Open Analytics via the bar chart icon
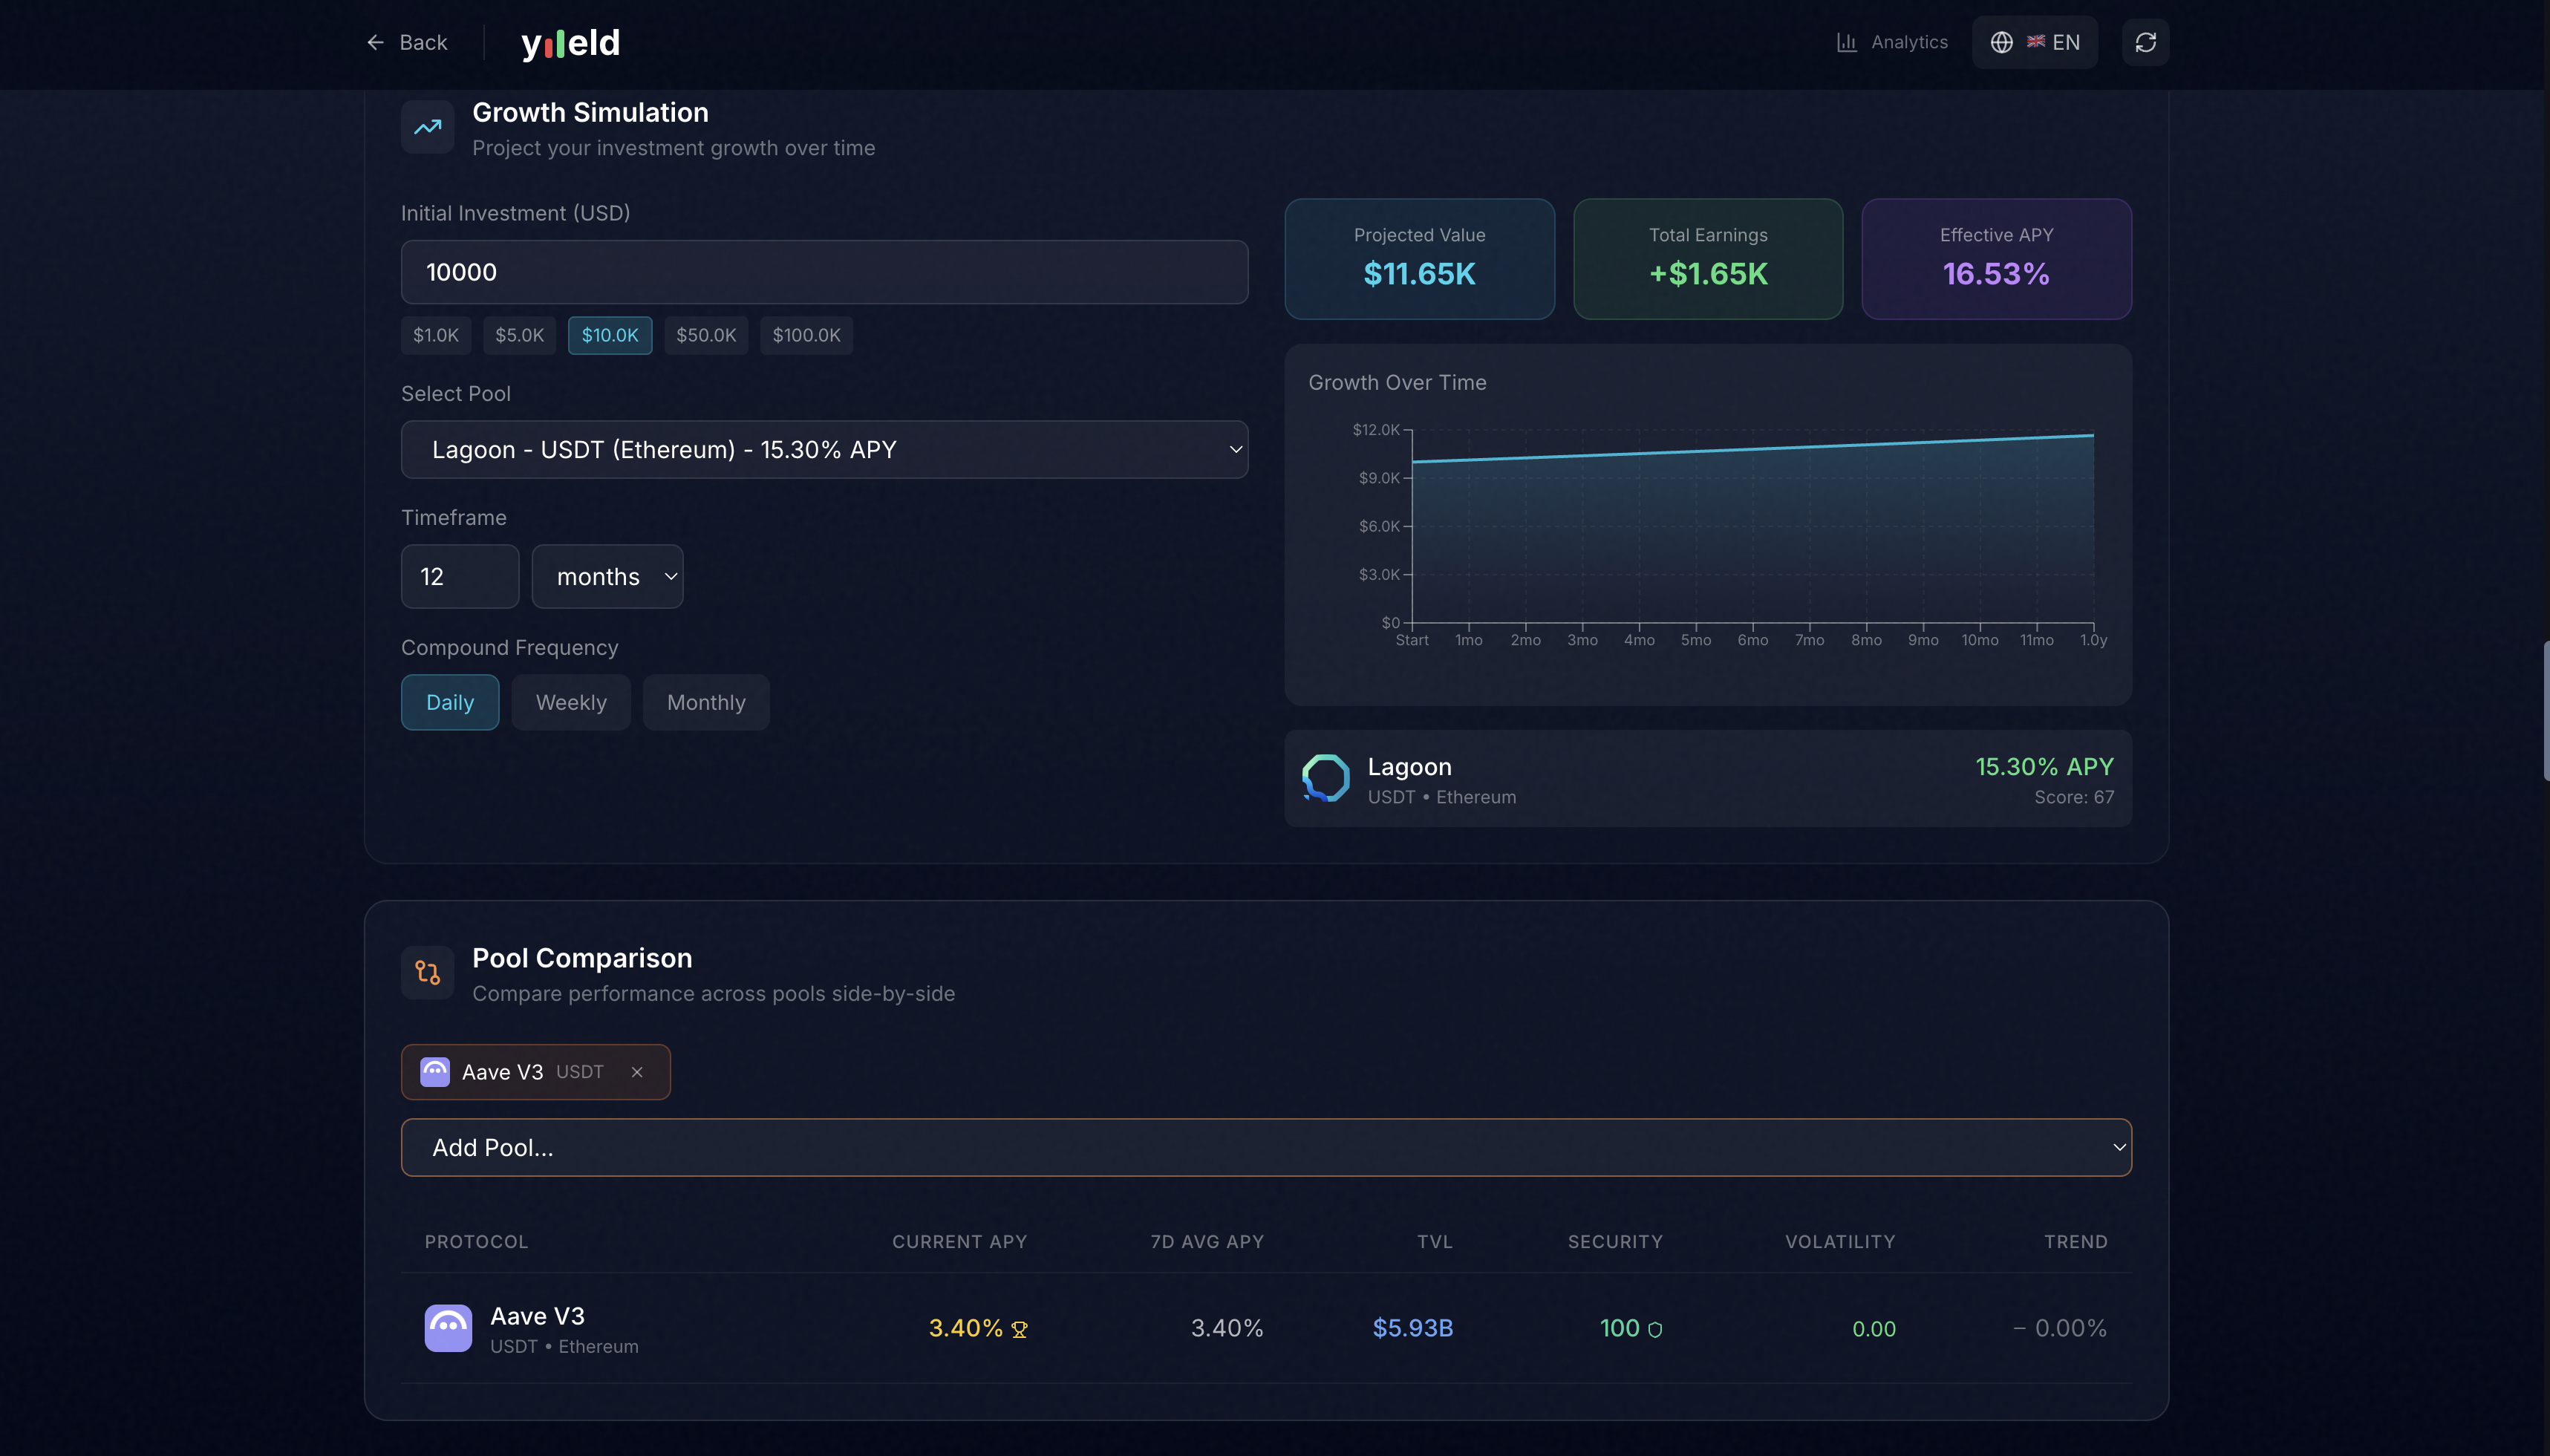The width and height of the screenshot is (2550, 1456). click(1845, 42)
